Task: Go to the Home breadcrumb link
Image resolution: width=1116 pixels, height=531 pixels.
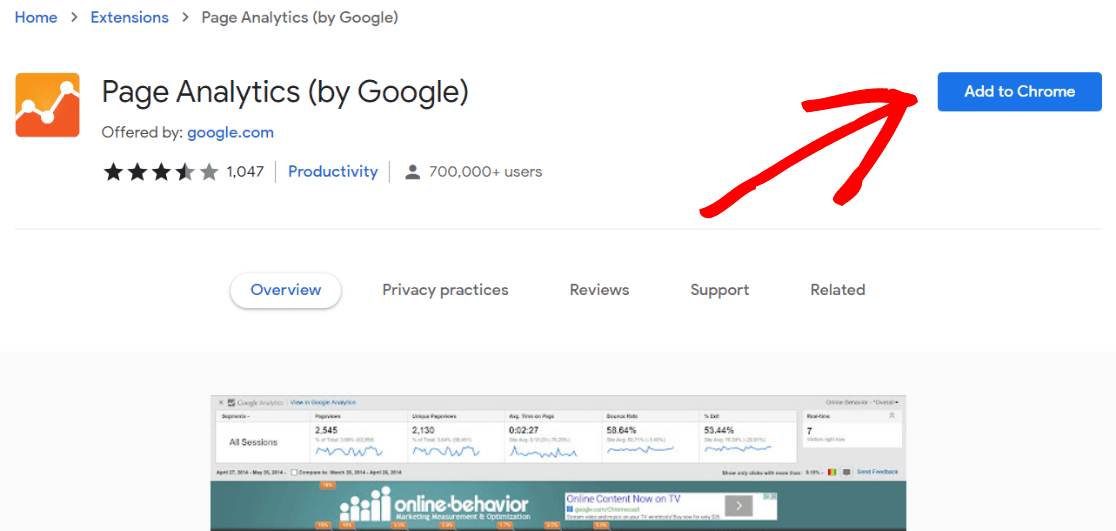Action: 36,18
